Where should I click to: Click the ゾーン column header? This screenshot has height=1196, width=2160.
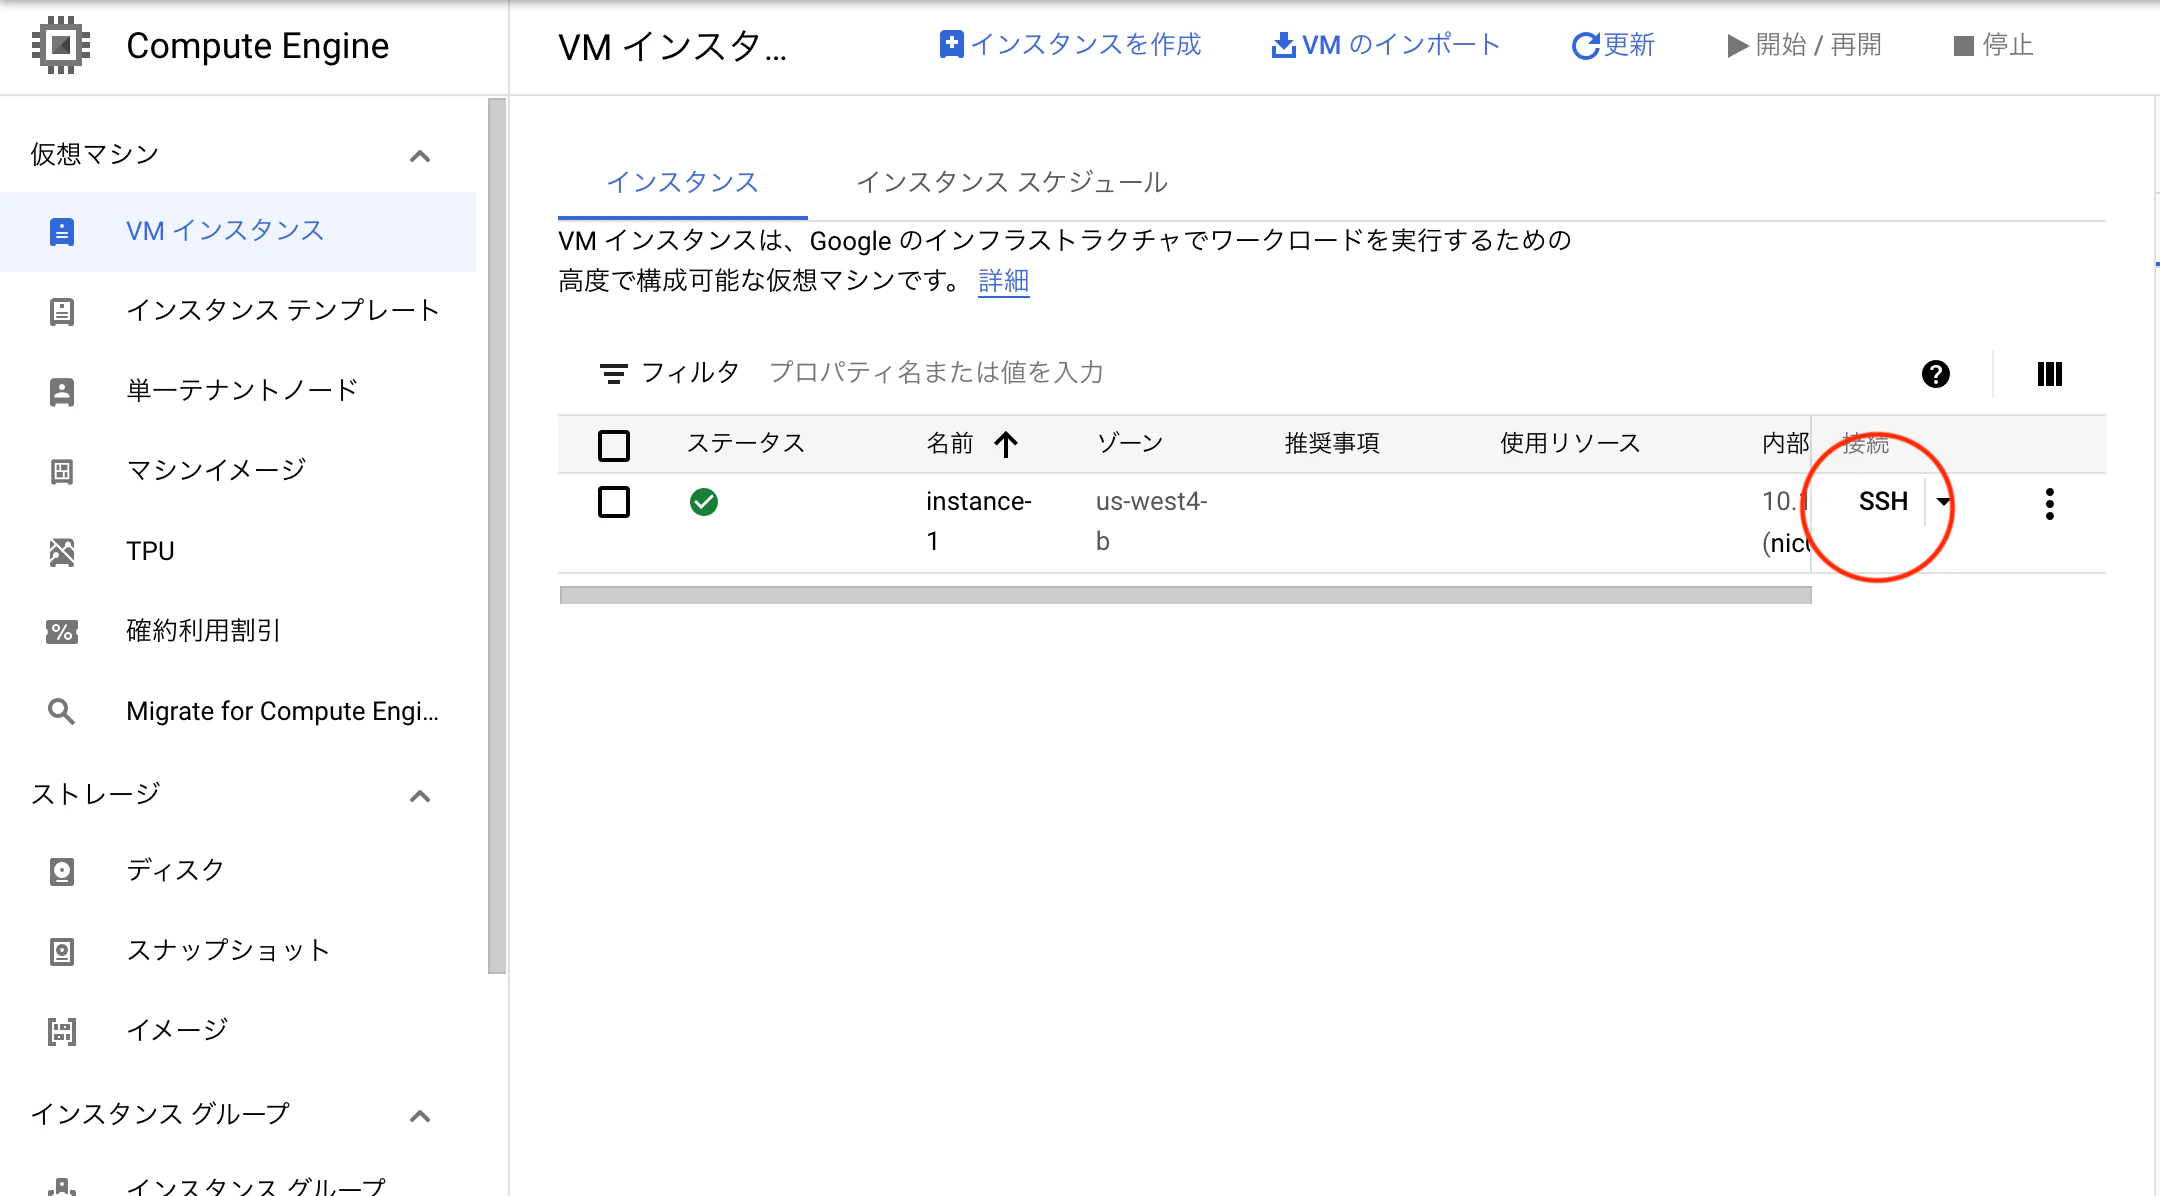[1130, 443]
